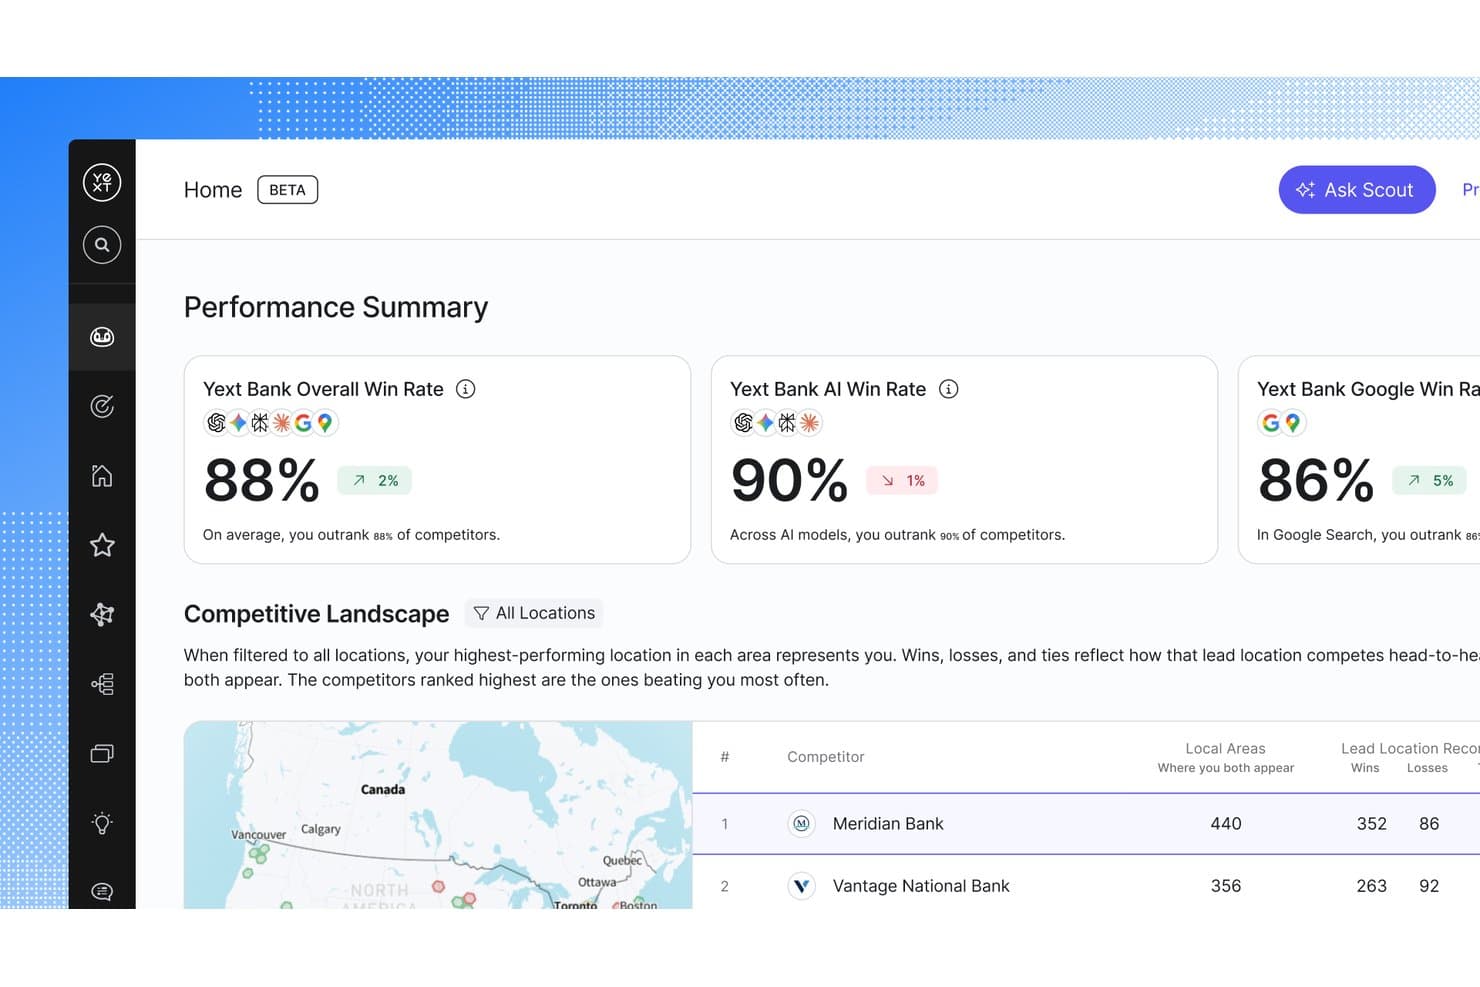Open the star icon in the sidebar
The width and height of the screenshot is (1480, 987).
tap(102, 545)
